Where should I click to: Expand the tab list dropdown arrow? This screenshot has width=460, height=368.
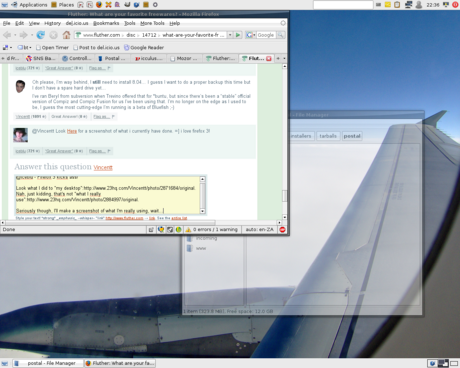[x=284, y=58]
